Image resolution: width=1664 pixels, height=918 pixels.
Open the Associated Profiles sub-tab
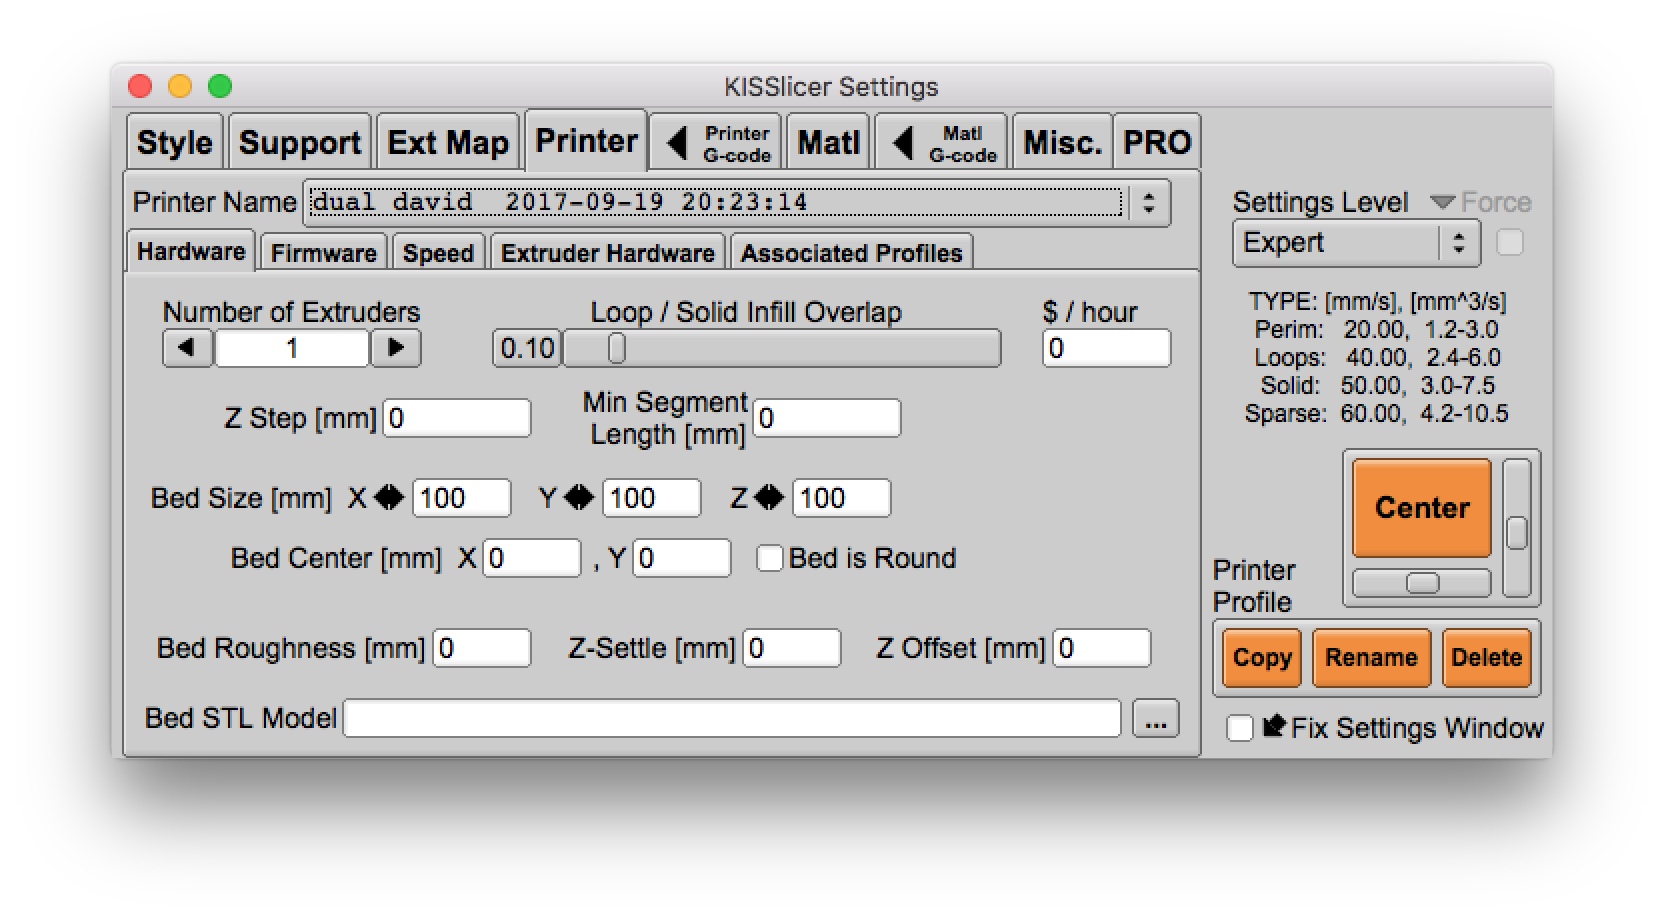(x=852, y=253)
